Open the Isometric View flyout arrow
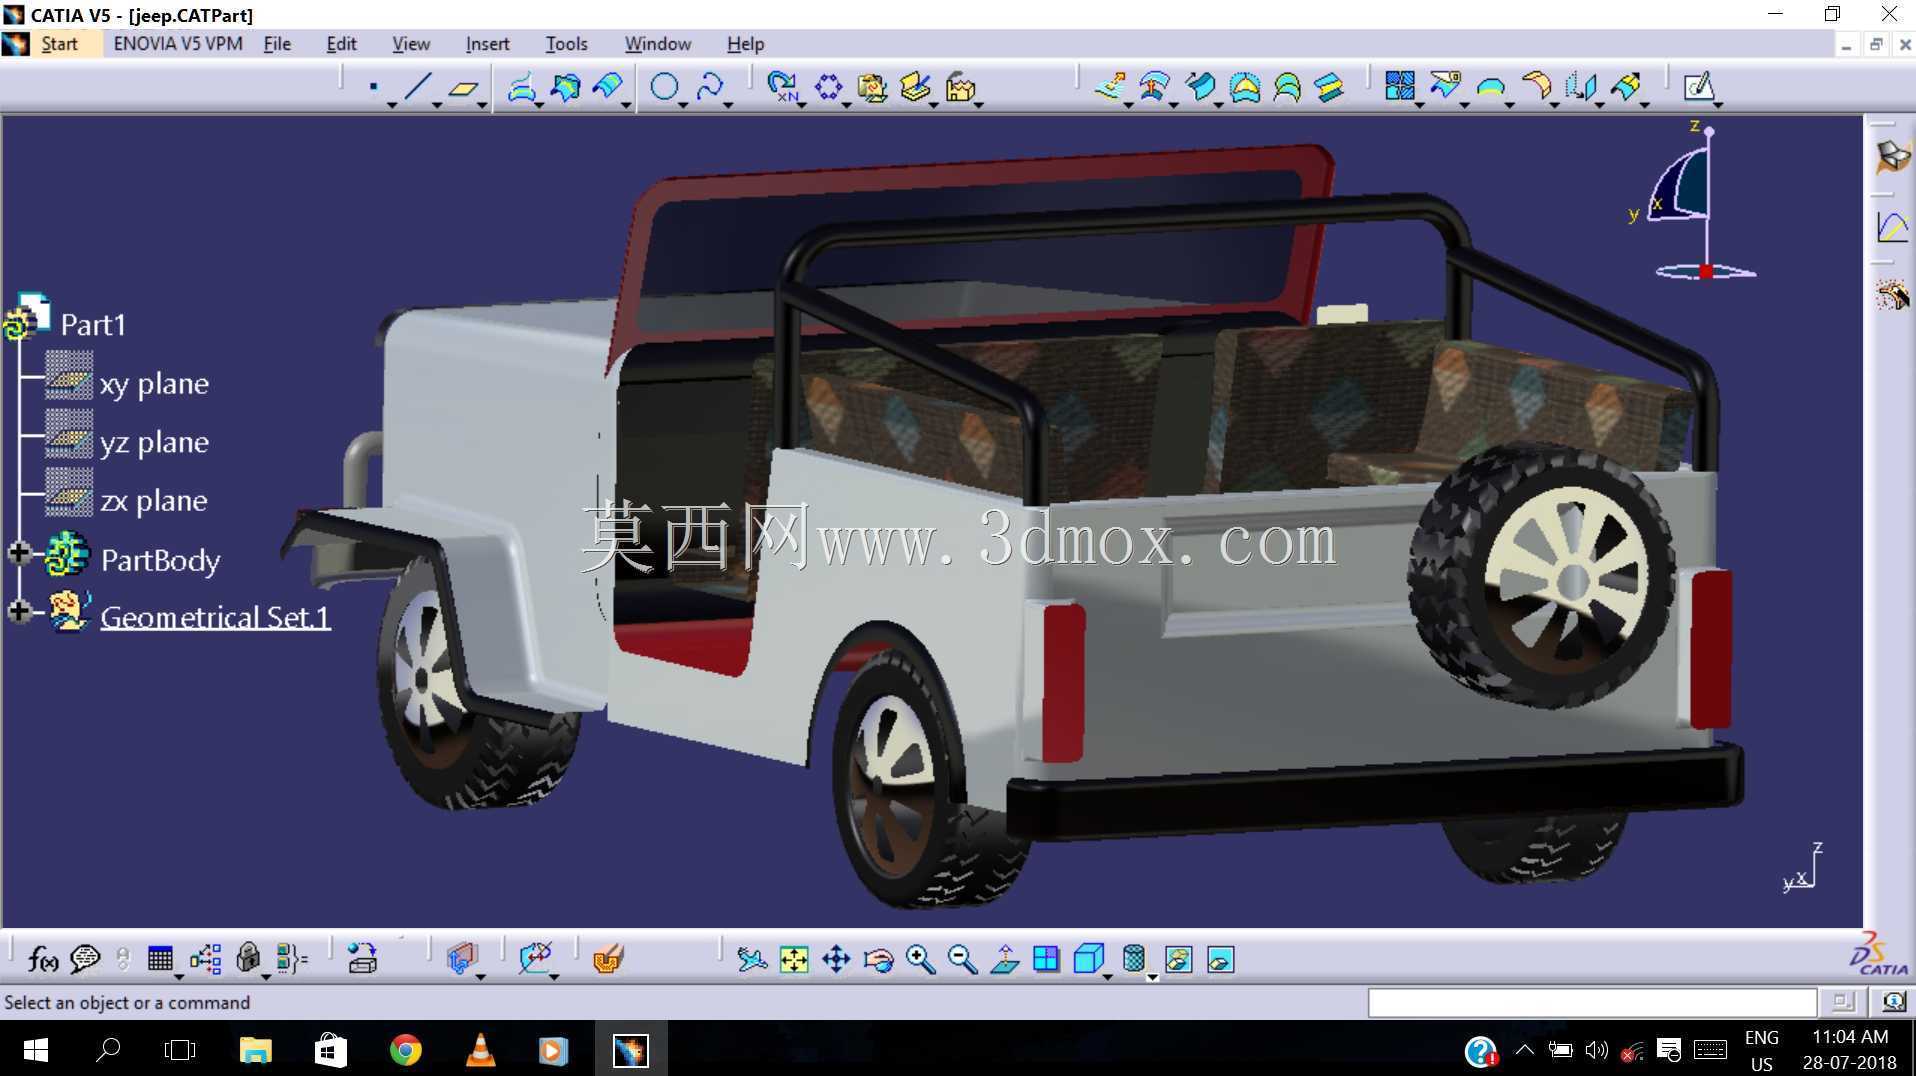The image size is (1916, 1076). tap(1107, 976)
